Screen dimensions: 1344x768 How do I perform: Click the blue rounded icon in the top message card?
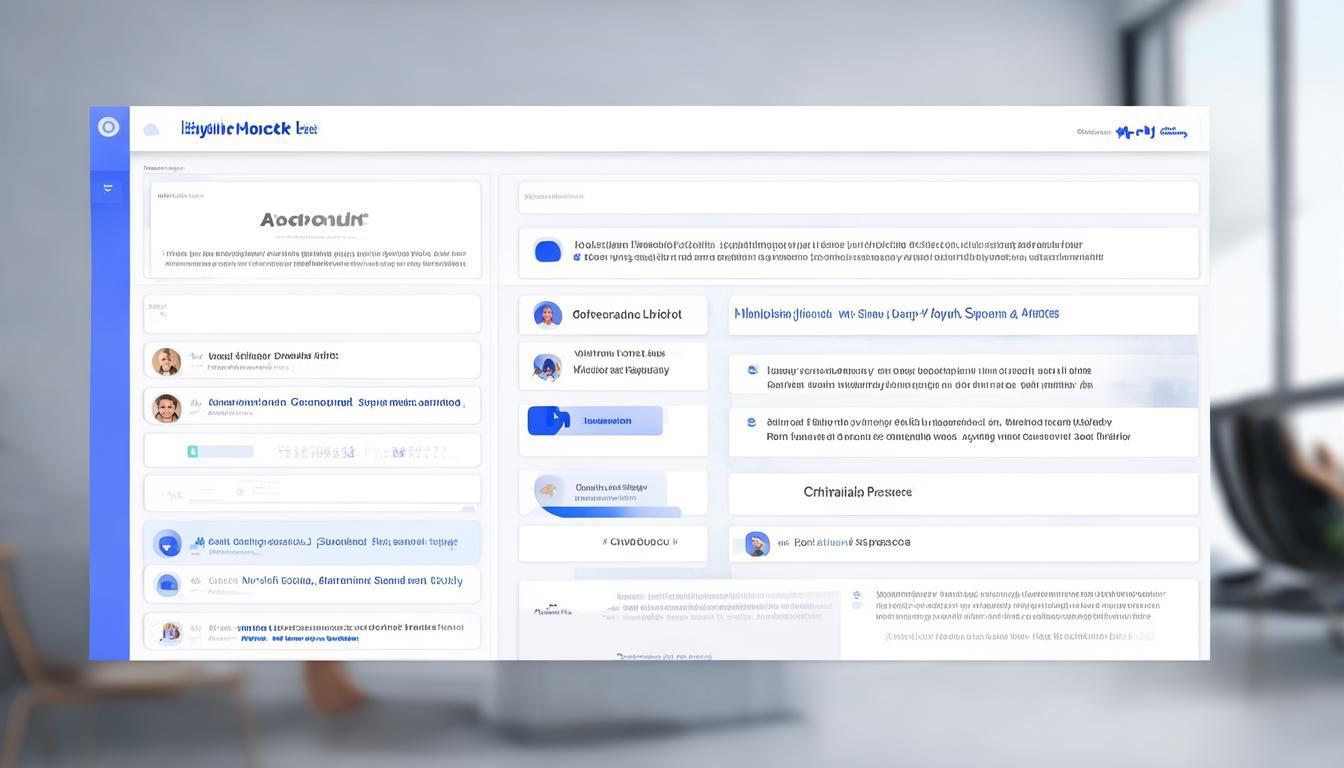(548, 251)
